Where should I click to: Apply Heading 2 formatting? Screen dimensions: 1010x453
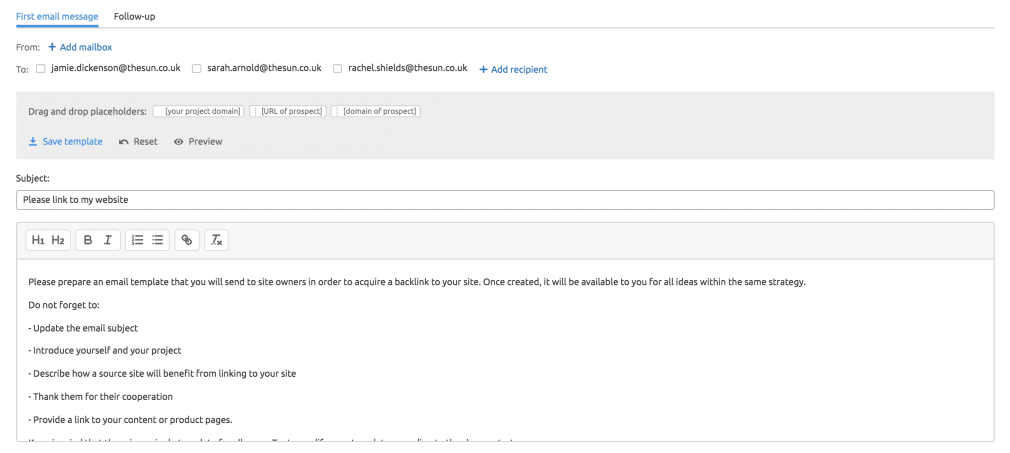pyautogui.click(x=58, y=240)
